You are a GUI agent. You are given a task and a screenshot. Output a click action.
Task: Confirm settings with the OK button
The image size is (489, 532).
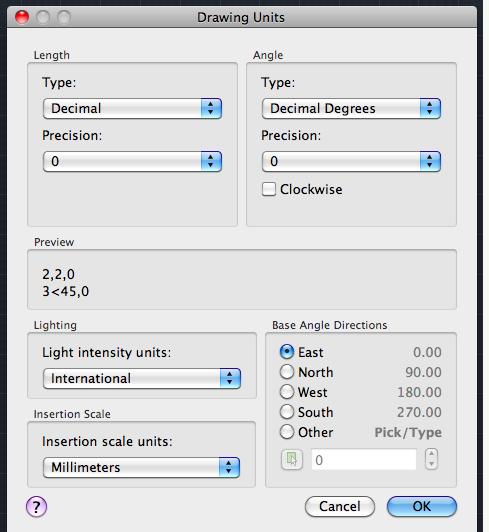(x=422, y=507)
